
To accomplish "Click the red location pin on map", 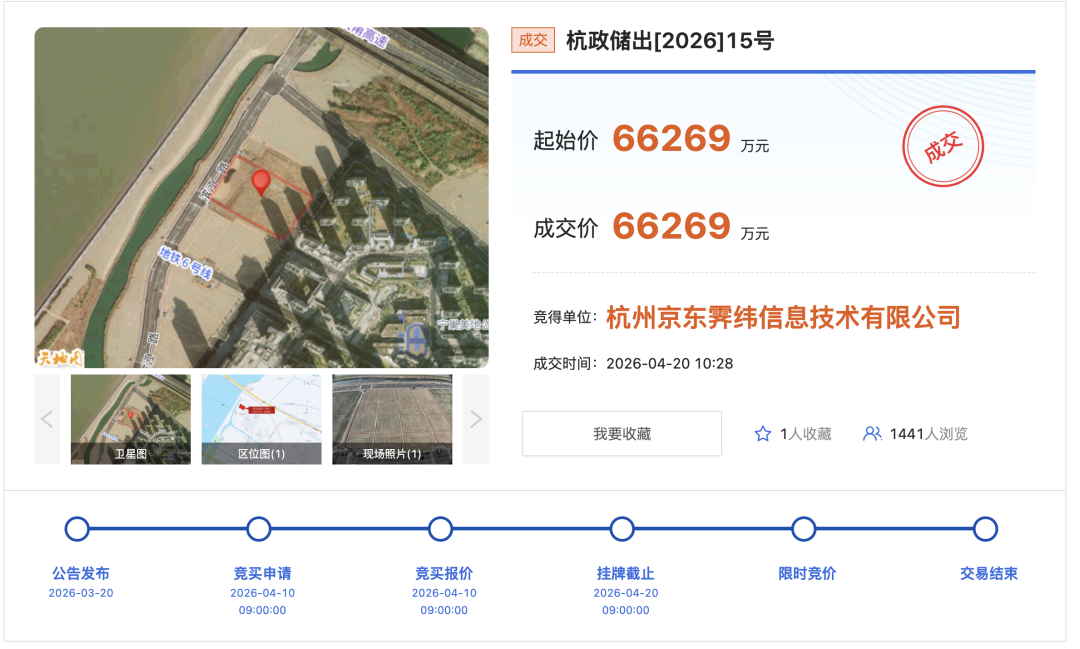I will click(261, 181).
